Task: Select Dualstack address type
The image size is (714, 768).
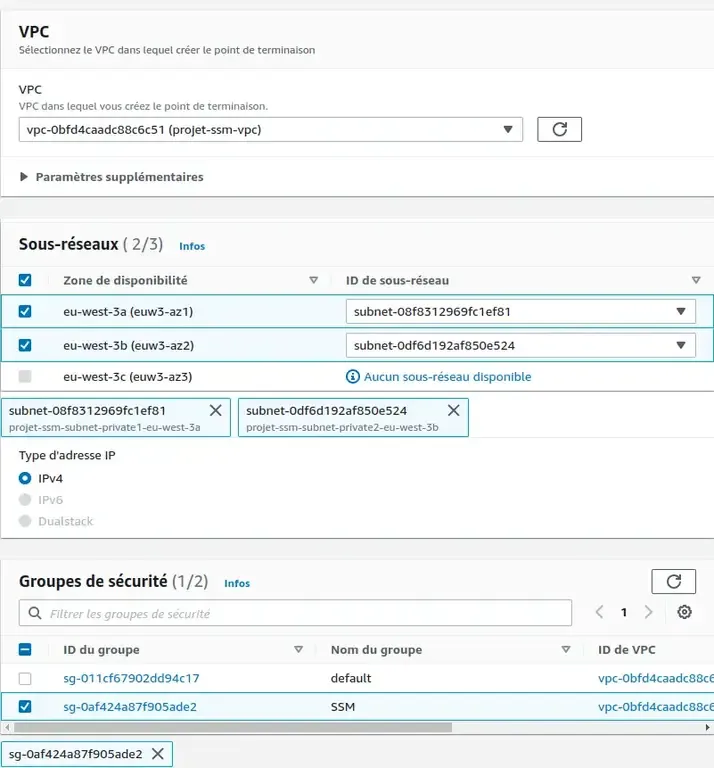Action: [25, 521]
